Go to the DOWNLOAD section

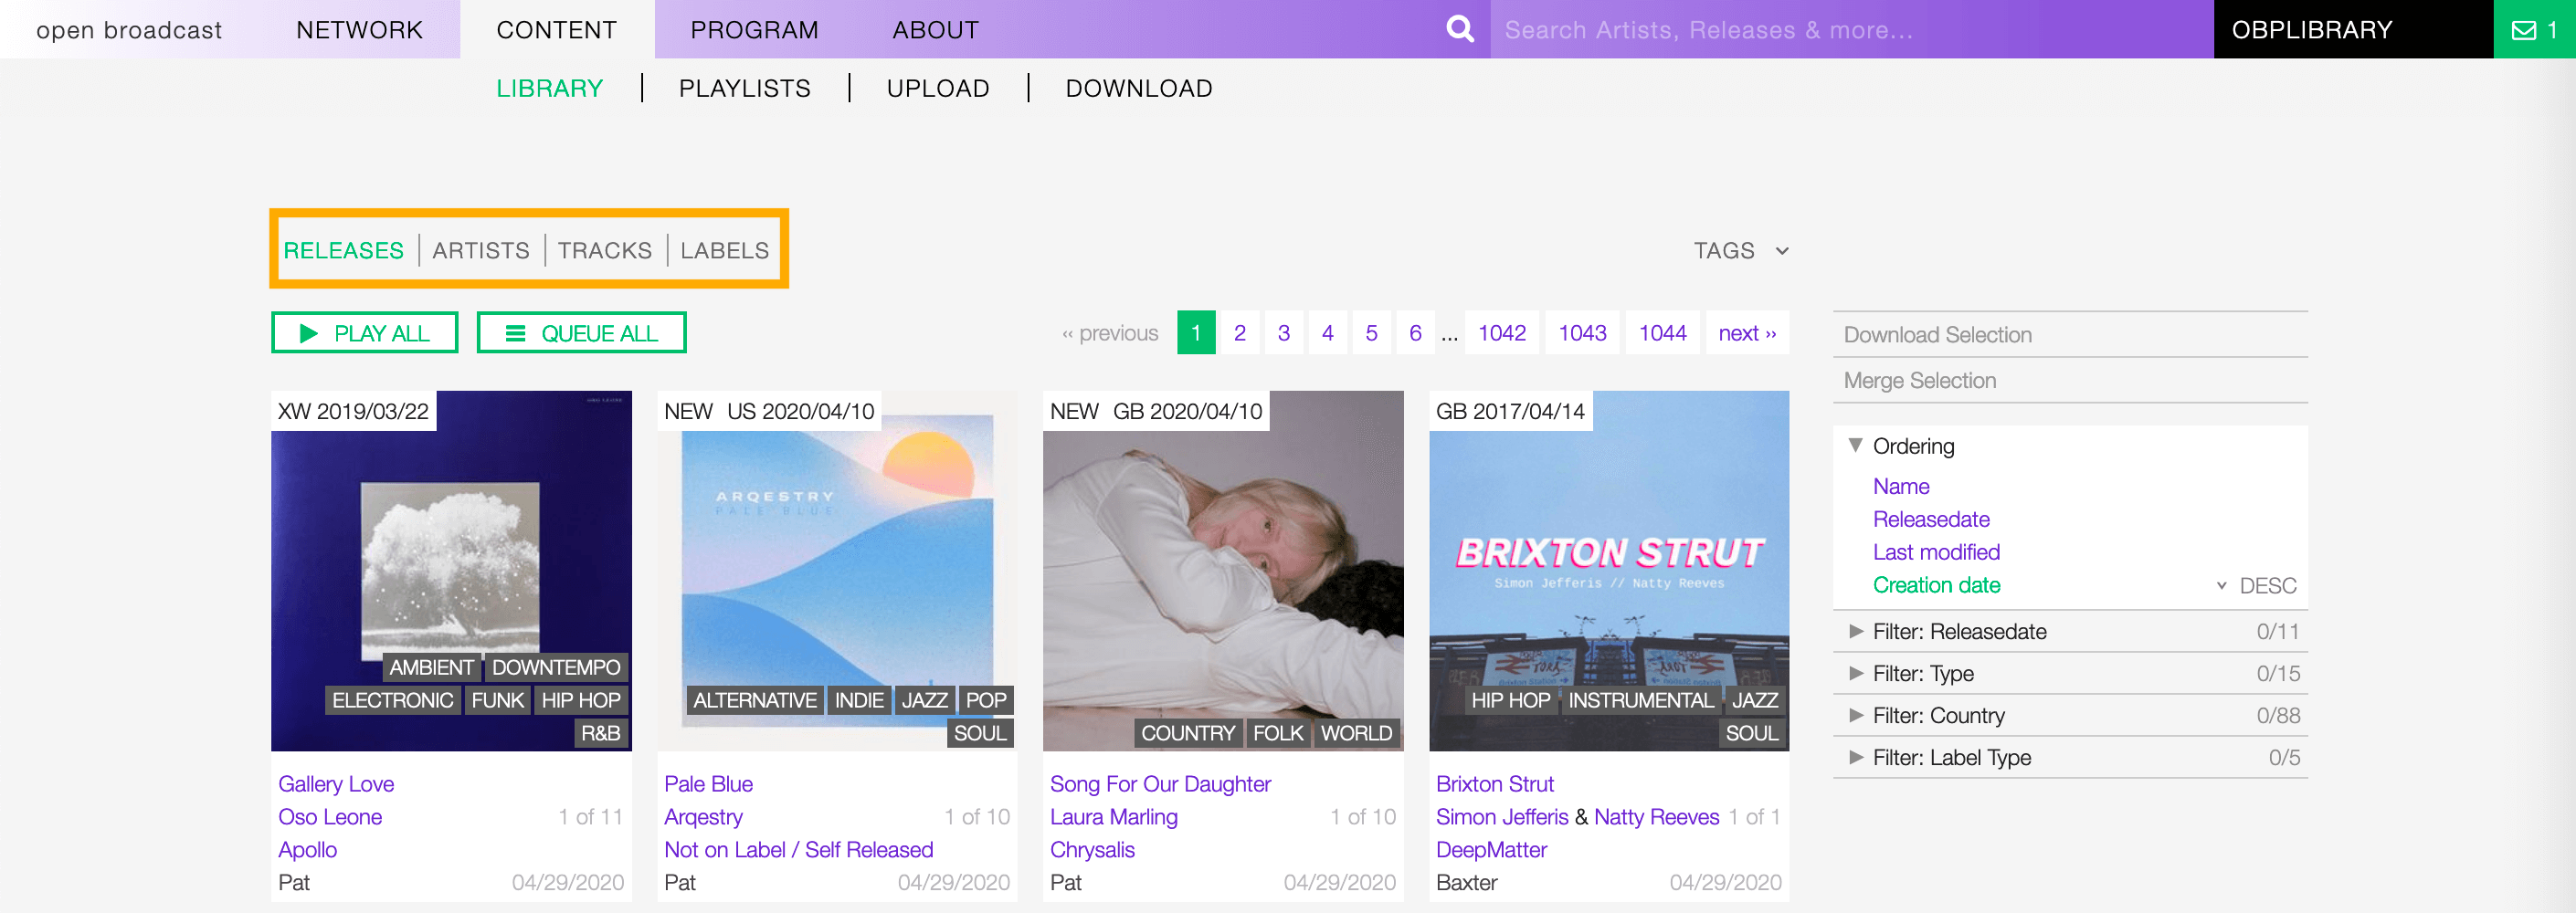1139,88
